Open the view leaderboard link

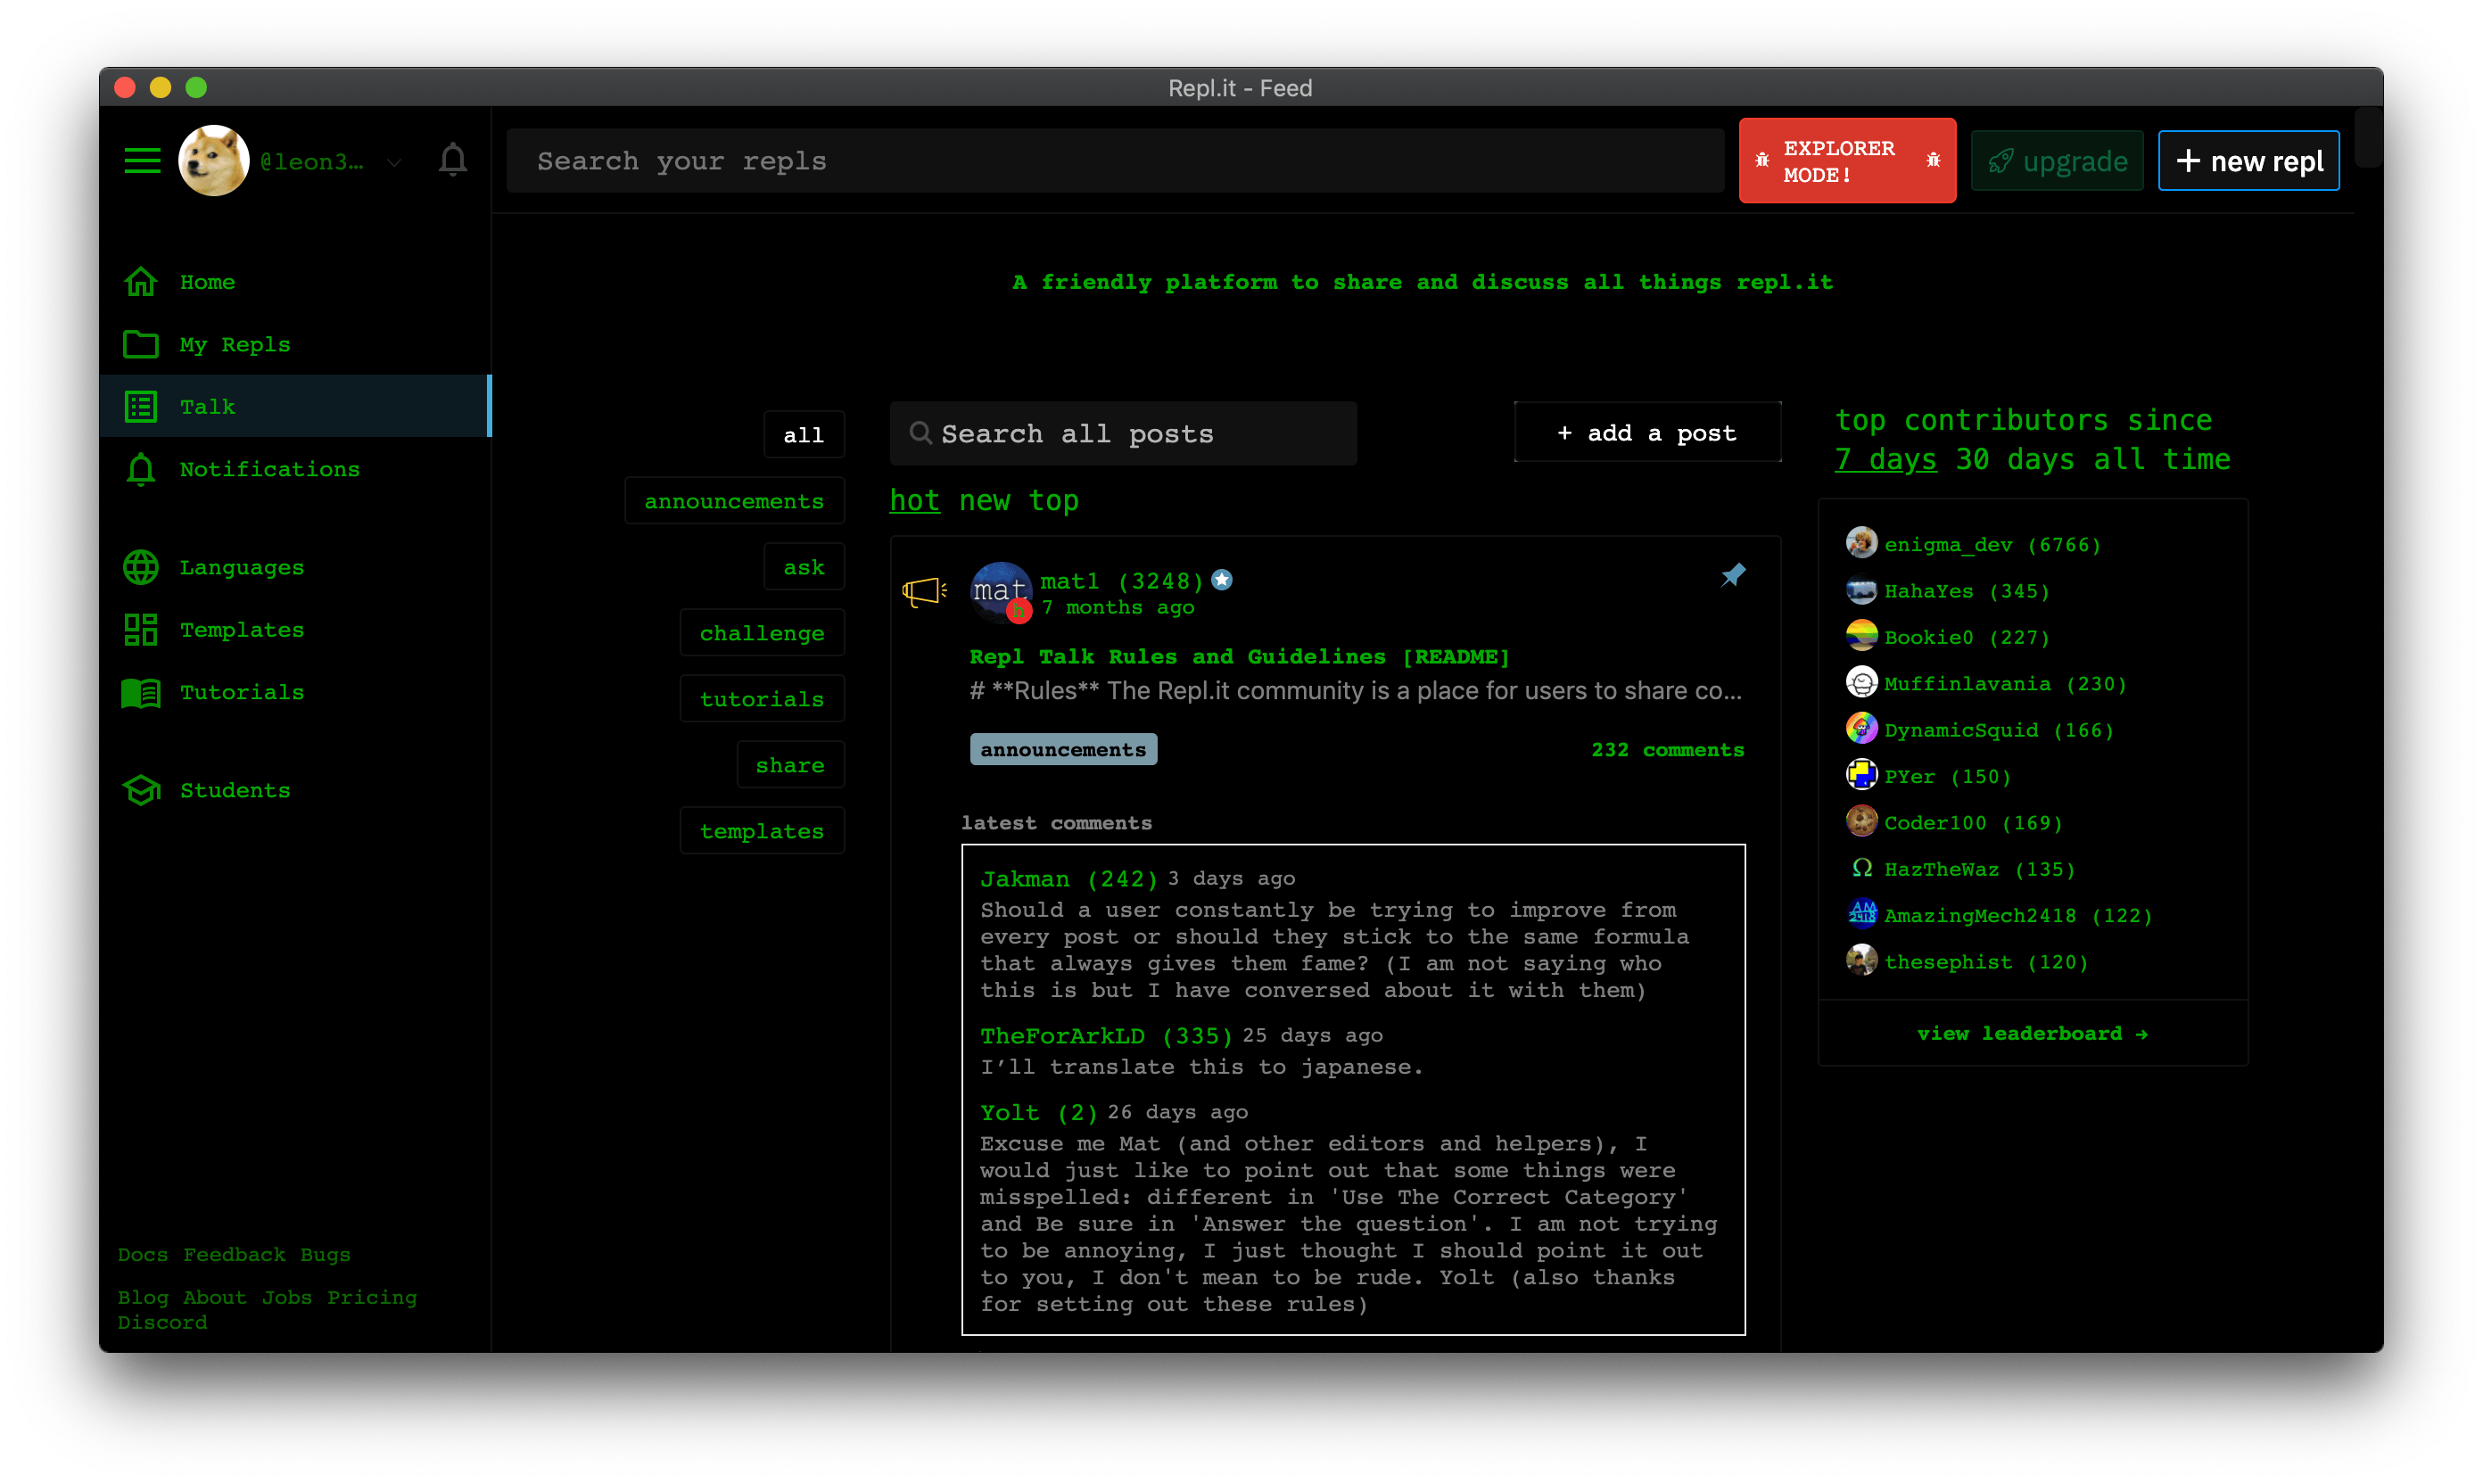click(2032, 1033)
